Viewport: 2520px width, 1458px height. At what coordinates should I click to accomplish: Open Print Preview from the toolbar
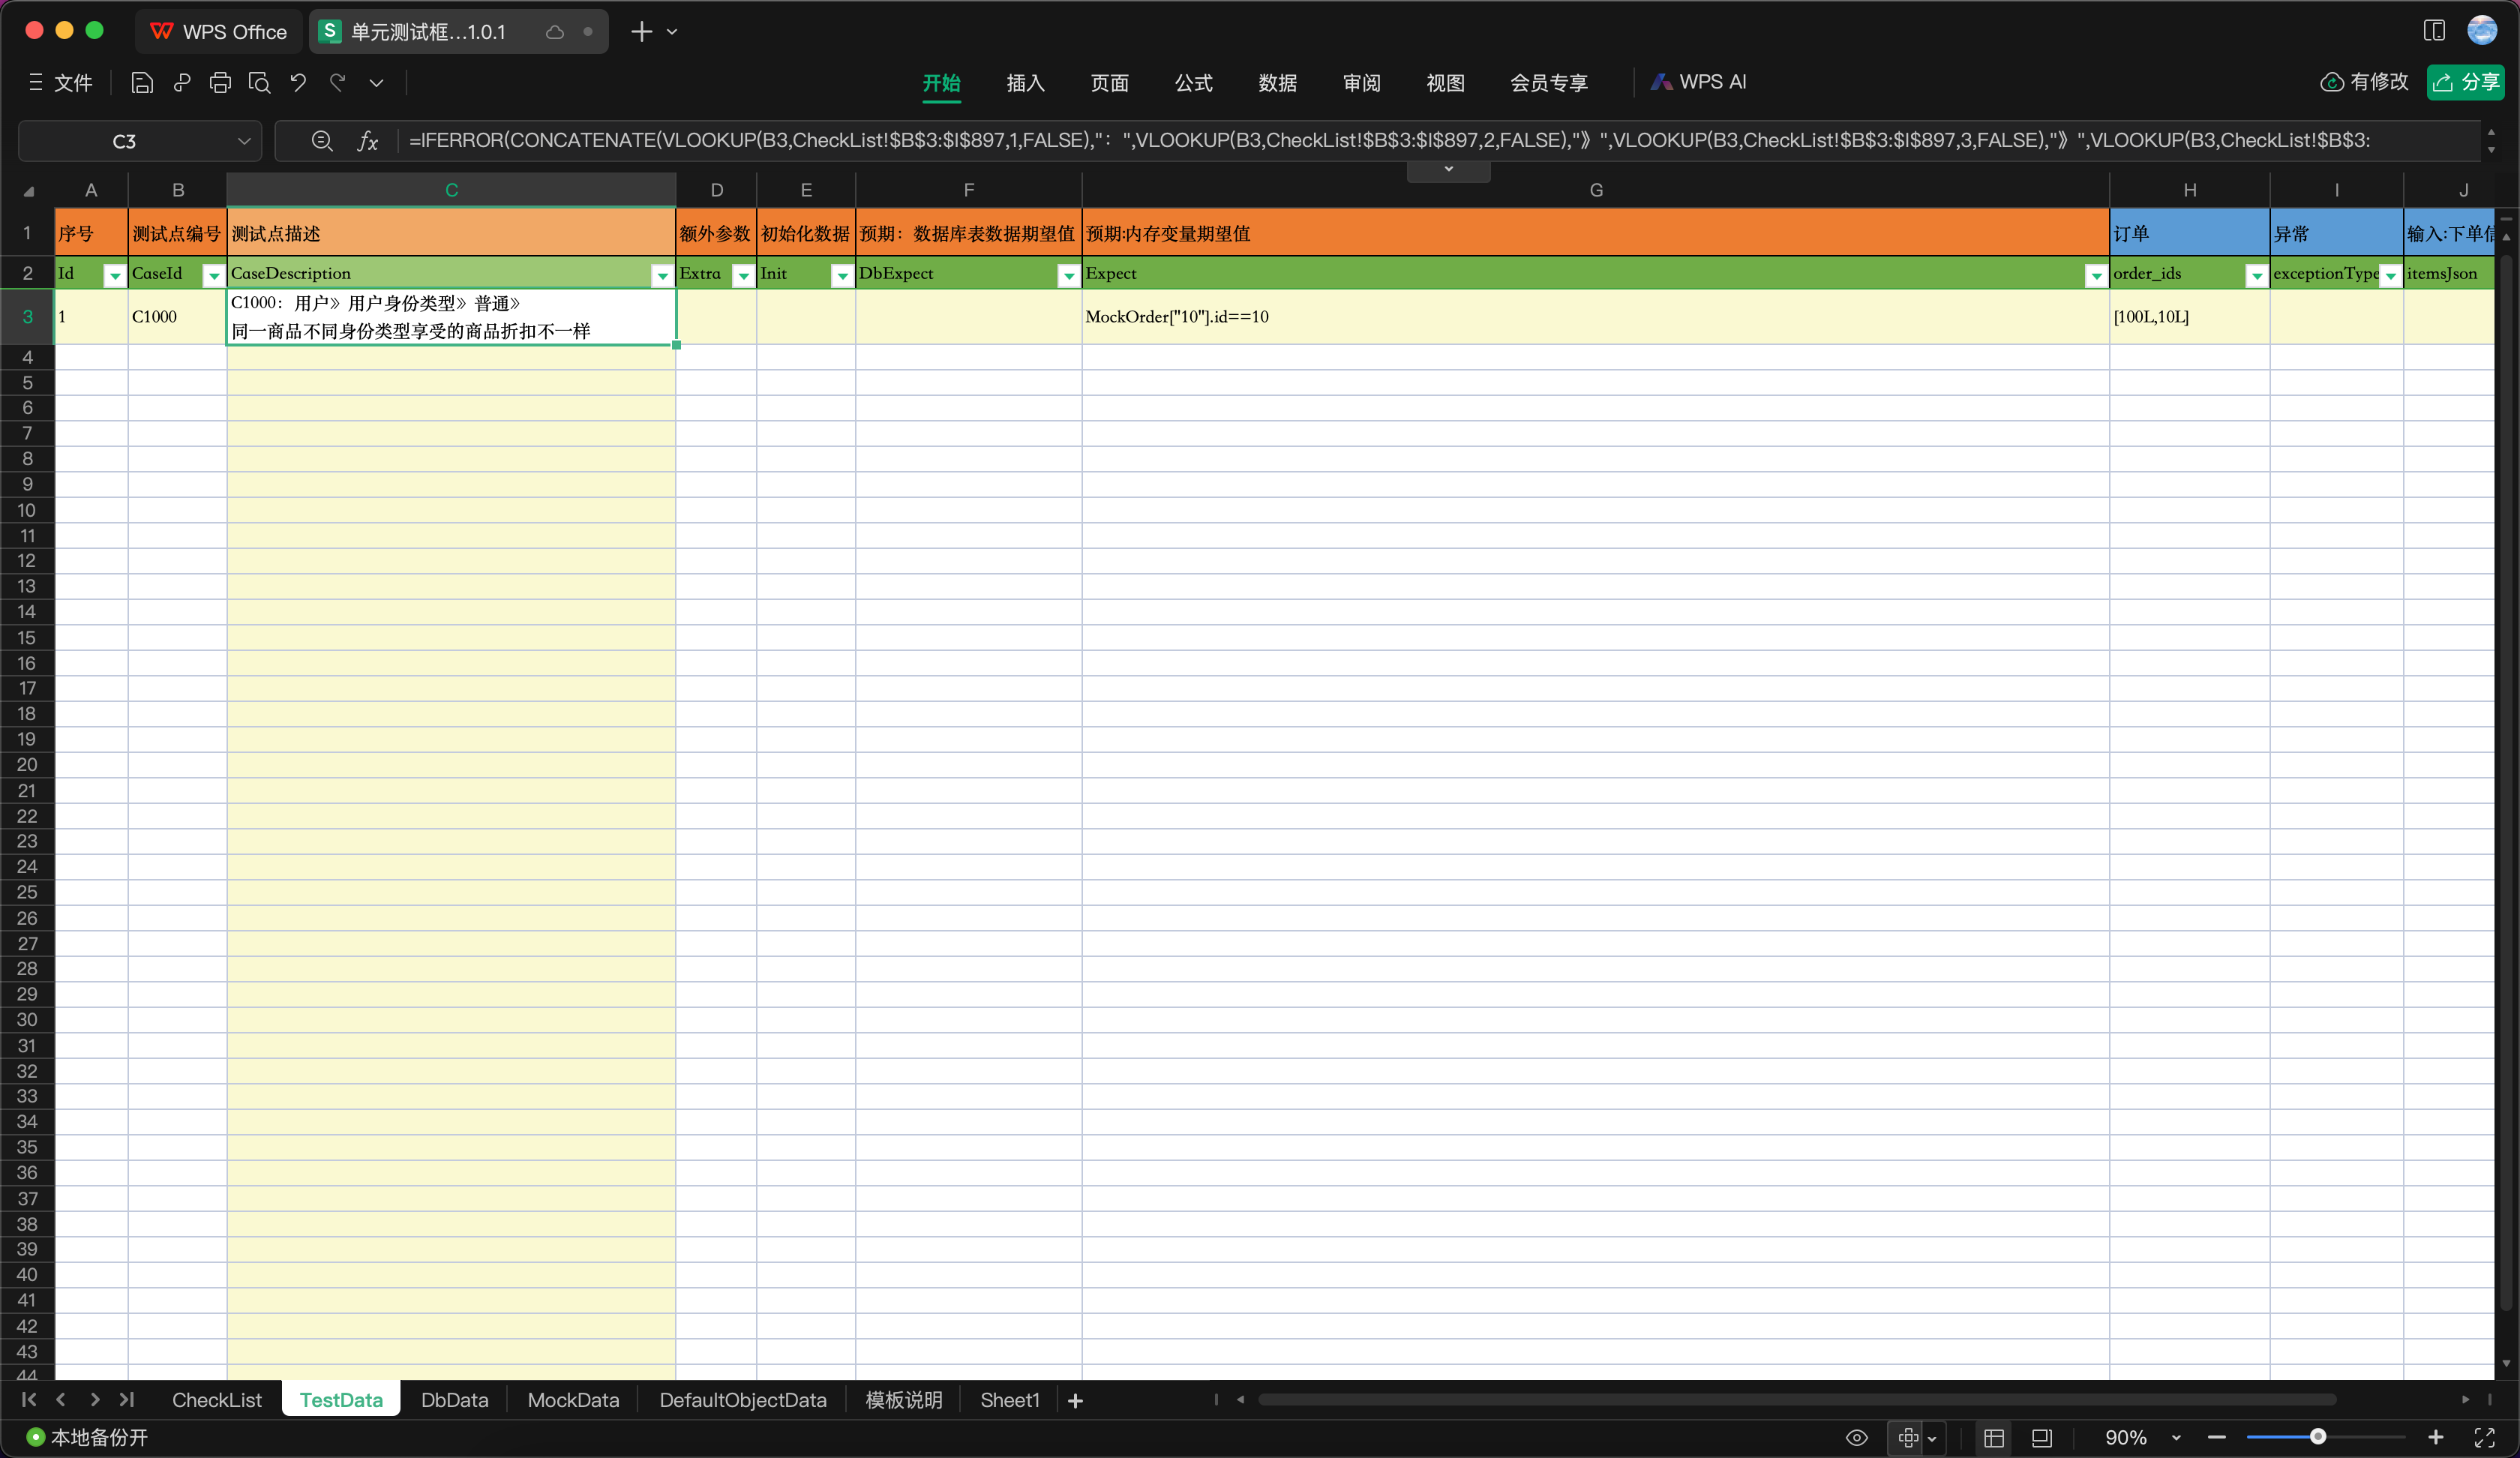click(260, 83)
